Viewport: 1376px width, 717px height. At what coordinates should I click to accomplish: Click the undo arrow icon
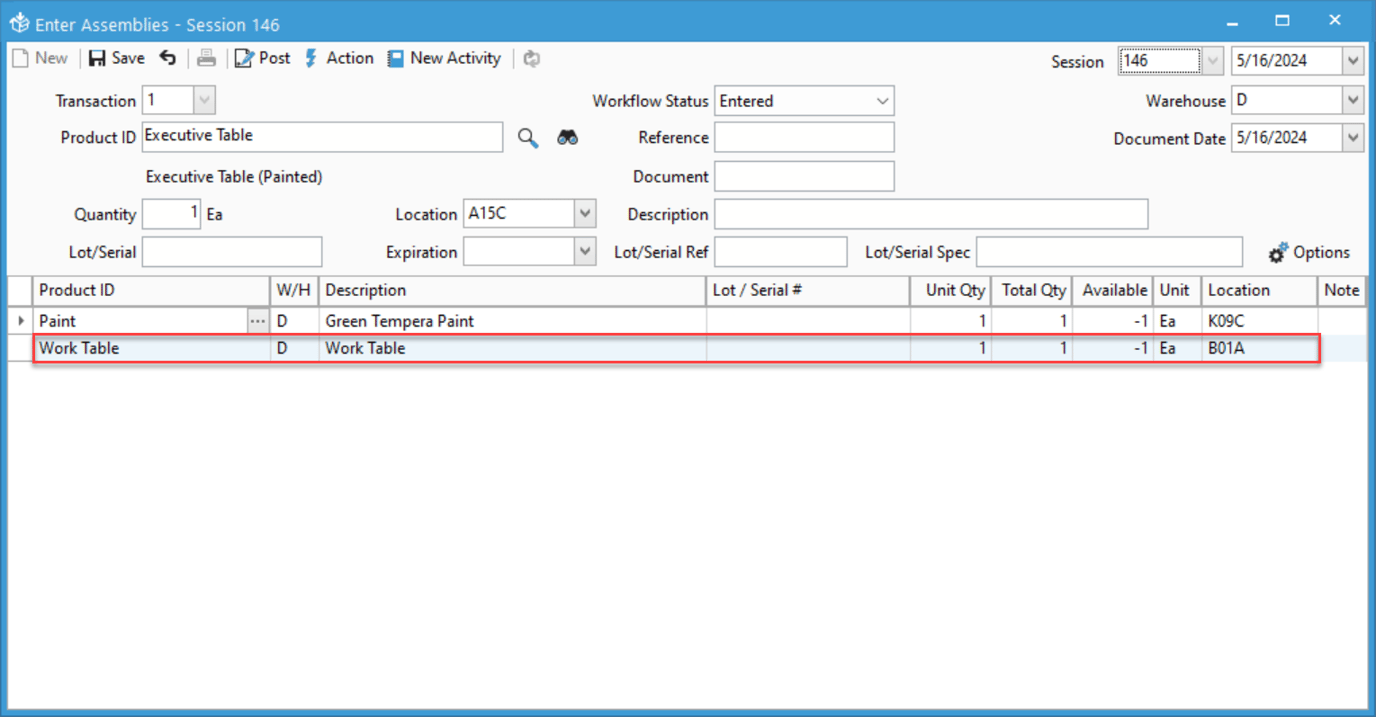coord(168,59)
